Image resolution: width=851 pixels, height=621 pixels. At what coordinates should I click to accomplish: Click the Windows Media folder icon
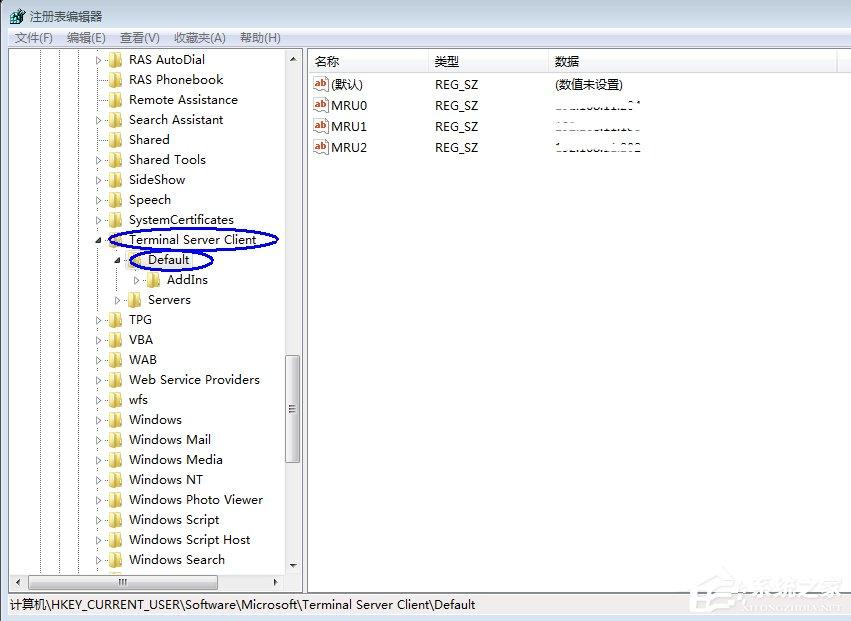[115, 460]
